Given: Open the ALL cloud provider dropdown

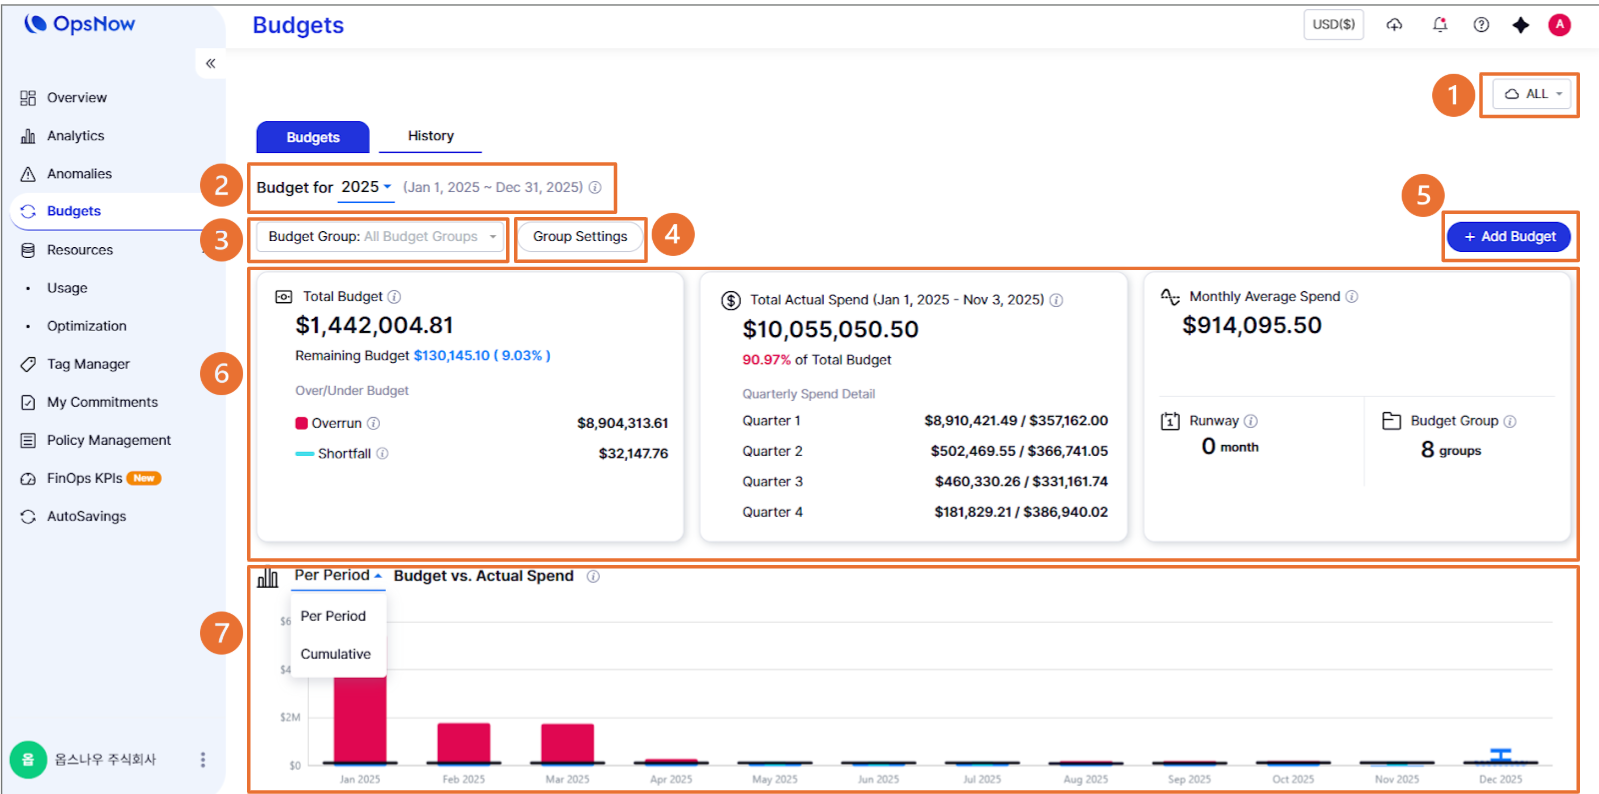Looking at the screenshot, I should 1532,94.
